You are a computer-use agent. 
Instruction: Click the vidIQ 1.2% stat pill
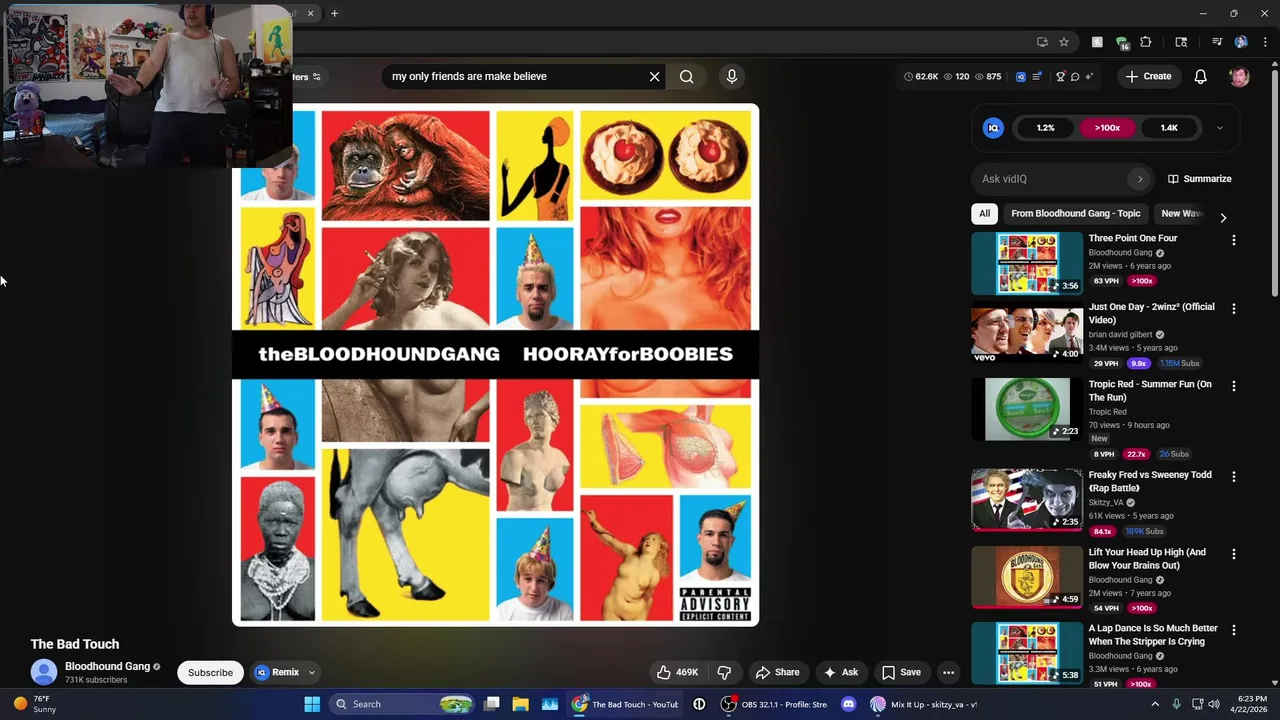[x=1045, y=128]
